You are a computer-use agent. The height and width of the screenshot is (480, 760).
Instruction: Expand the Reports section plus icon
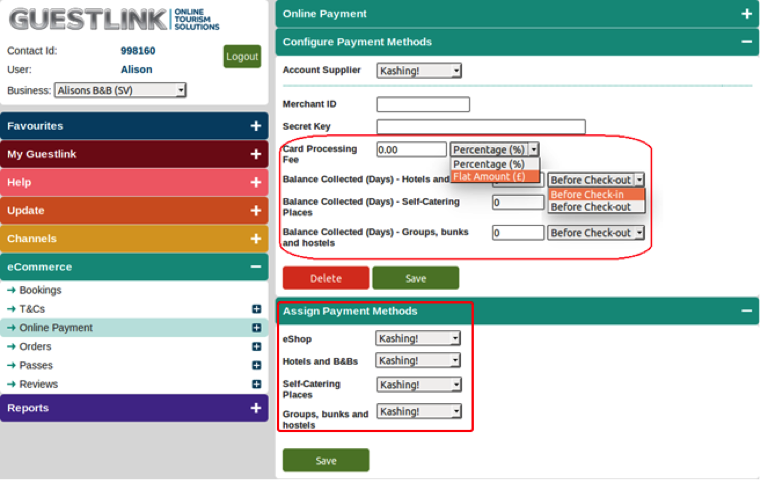tap(255, 408)
